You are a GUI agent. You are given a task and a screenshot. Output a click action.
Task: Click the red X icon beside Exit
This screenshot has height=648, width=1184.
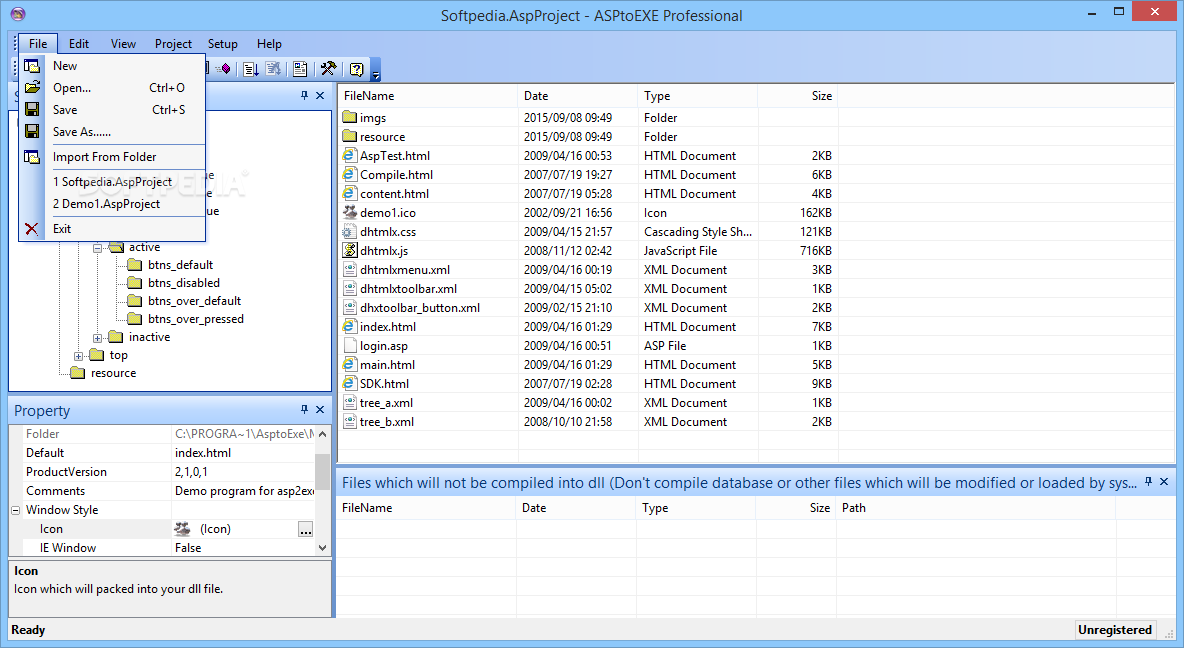tap(32, 229)
